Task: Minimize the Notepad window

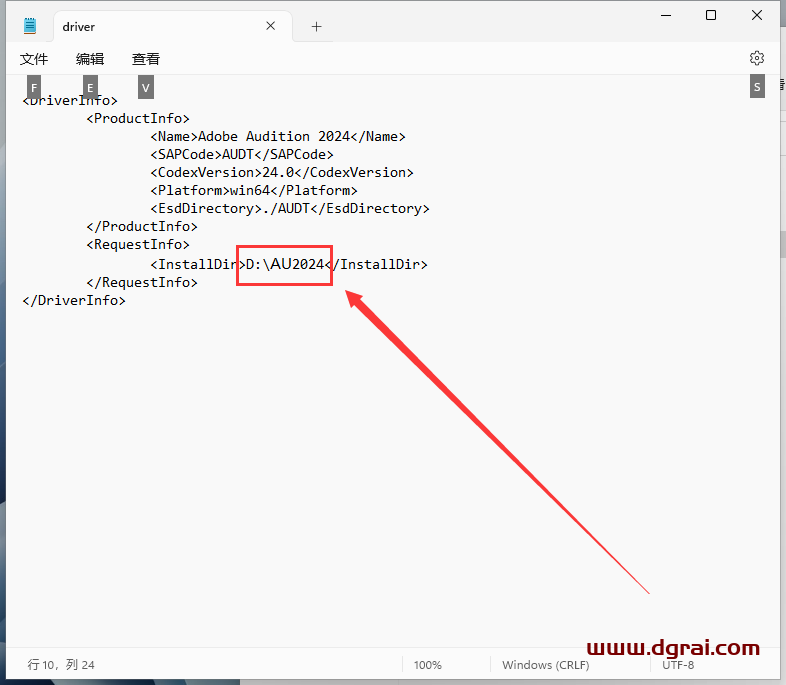Action: 666,16
